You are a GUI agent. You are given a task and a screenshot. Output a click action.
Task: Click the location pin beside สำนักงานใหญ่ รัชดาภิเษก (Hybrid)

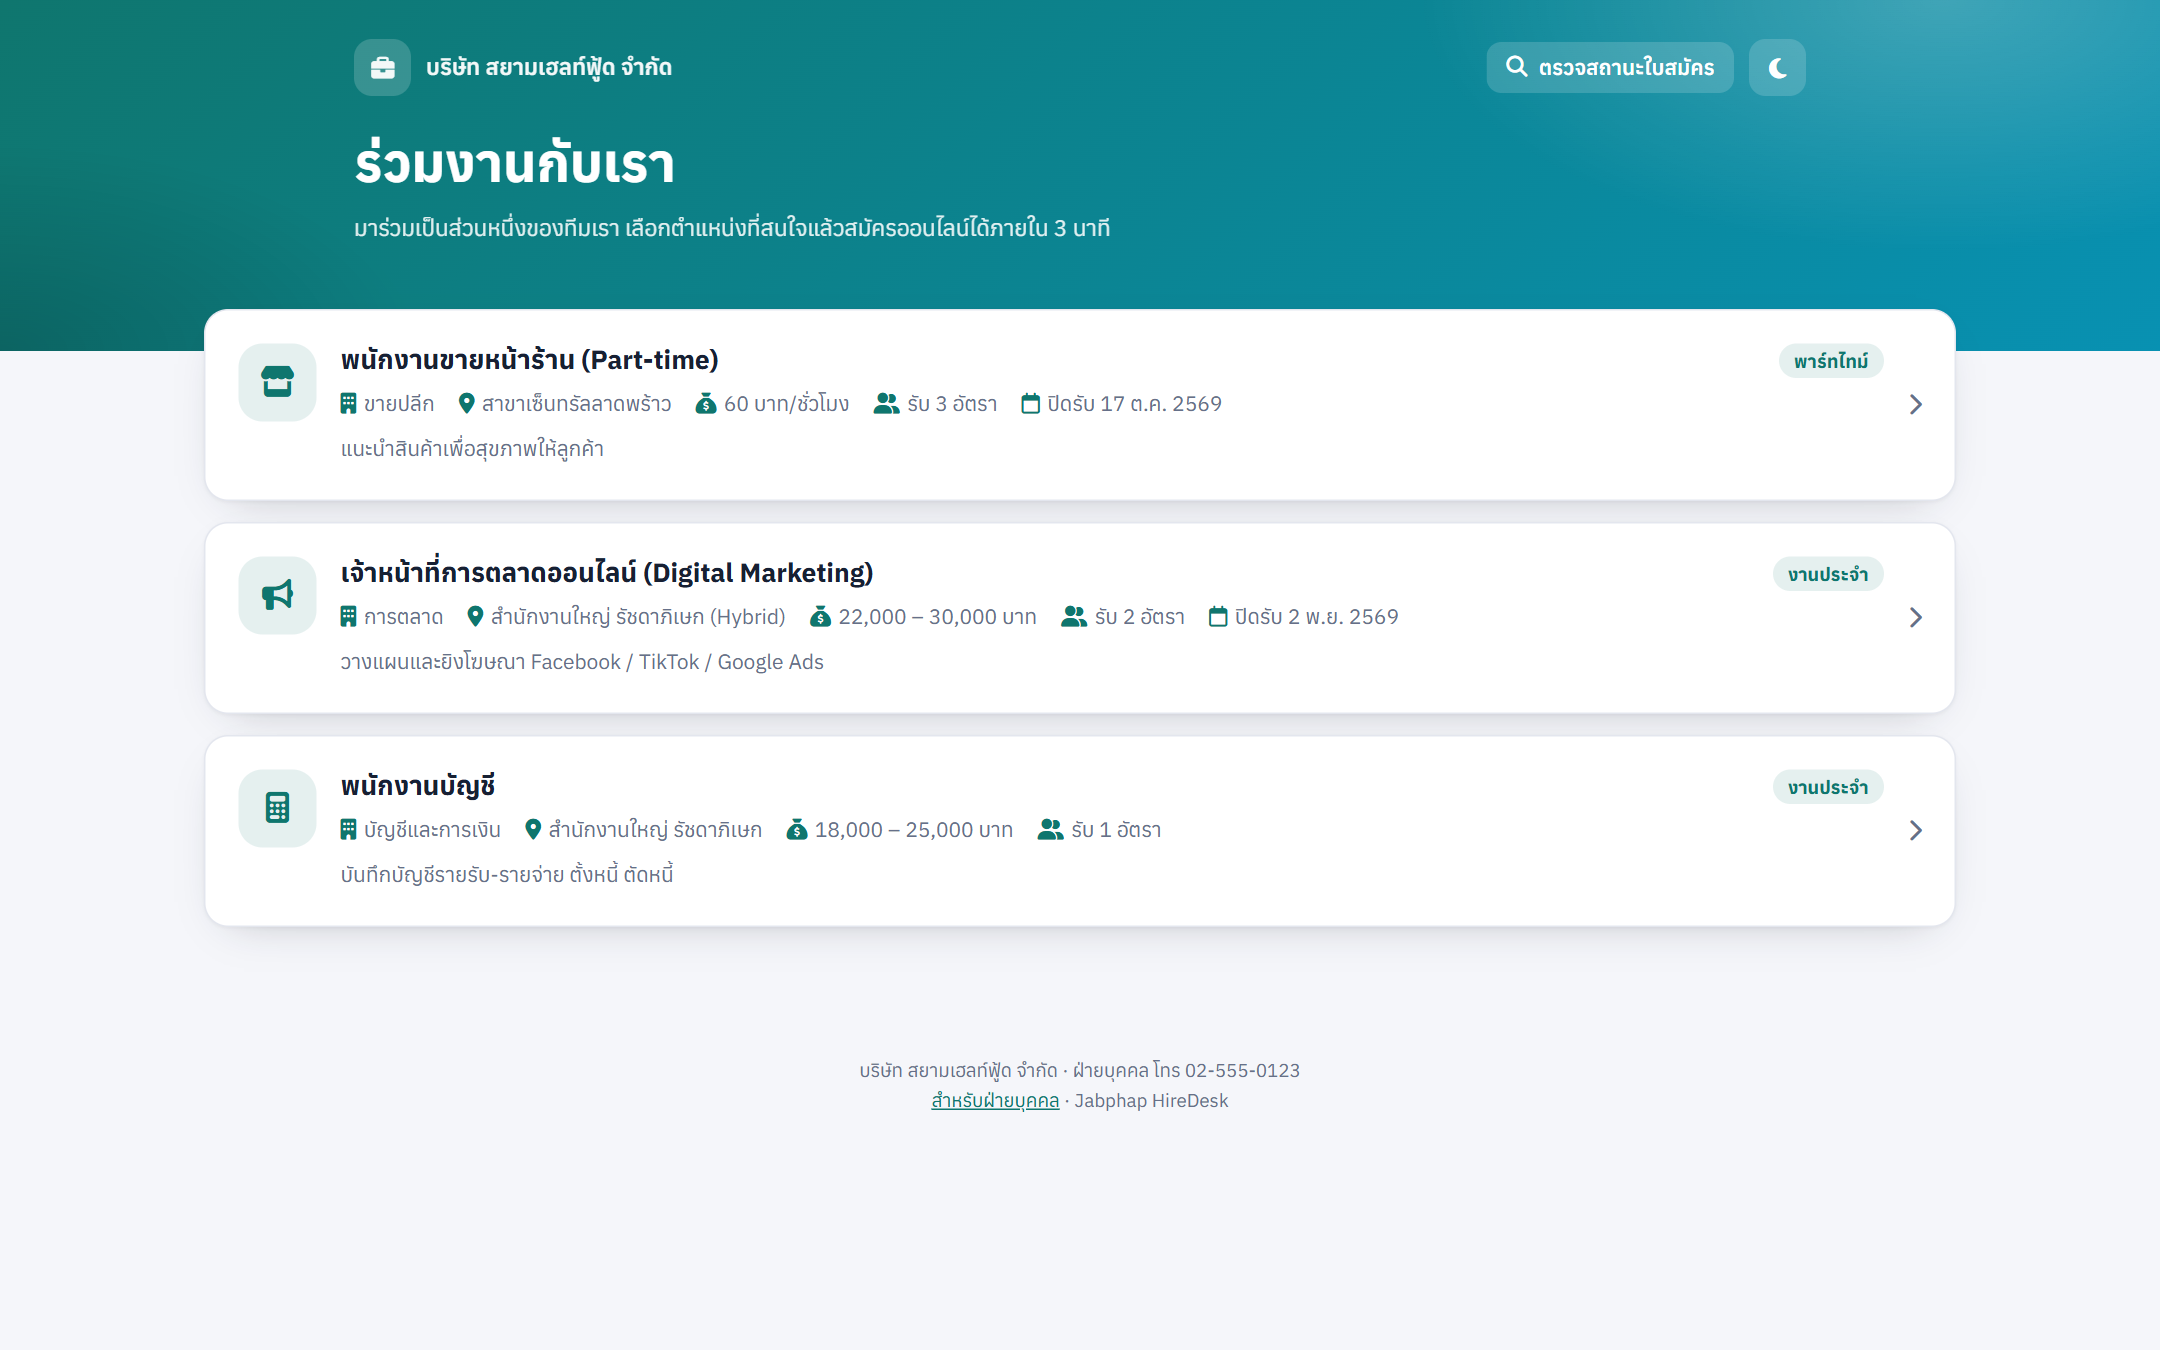point(475,617)
